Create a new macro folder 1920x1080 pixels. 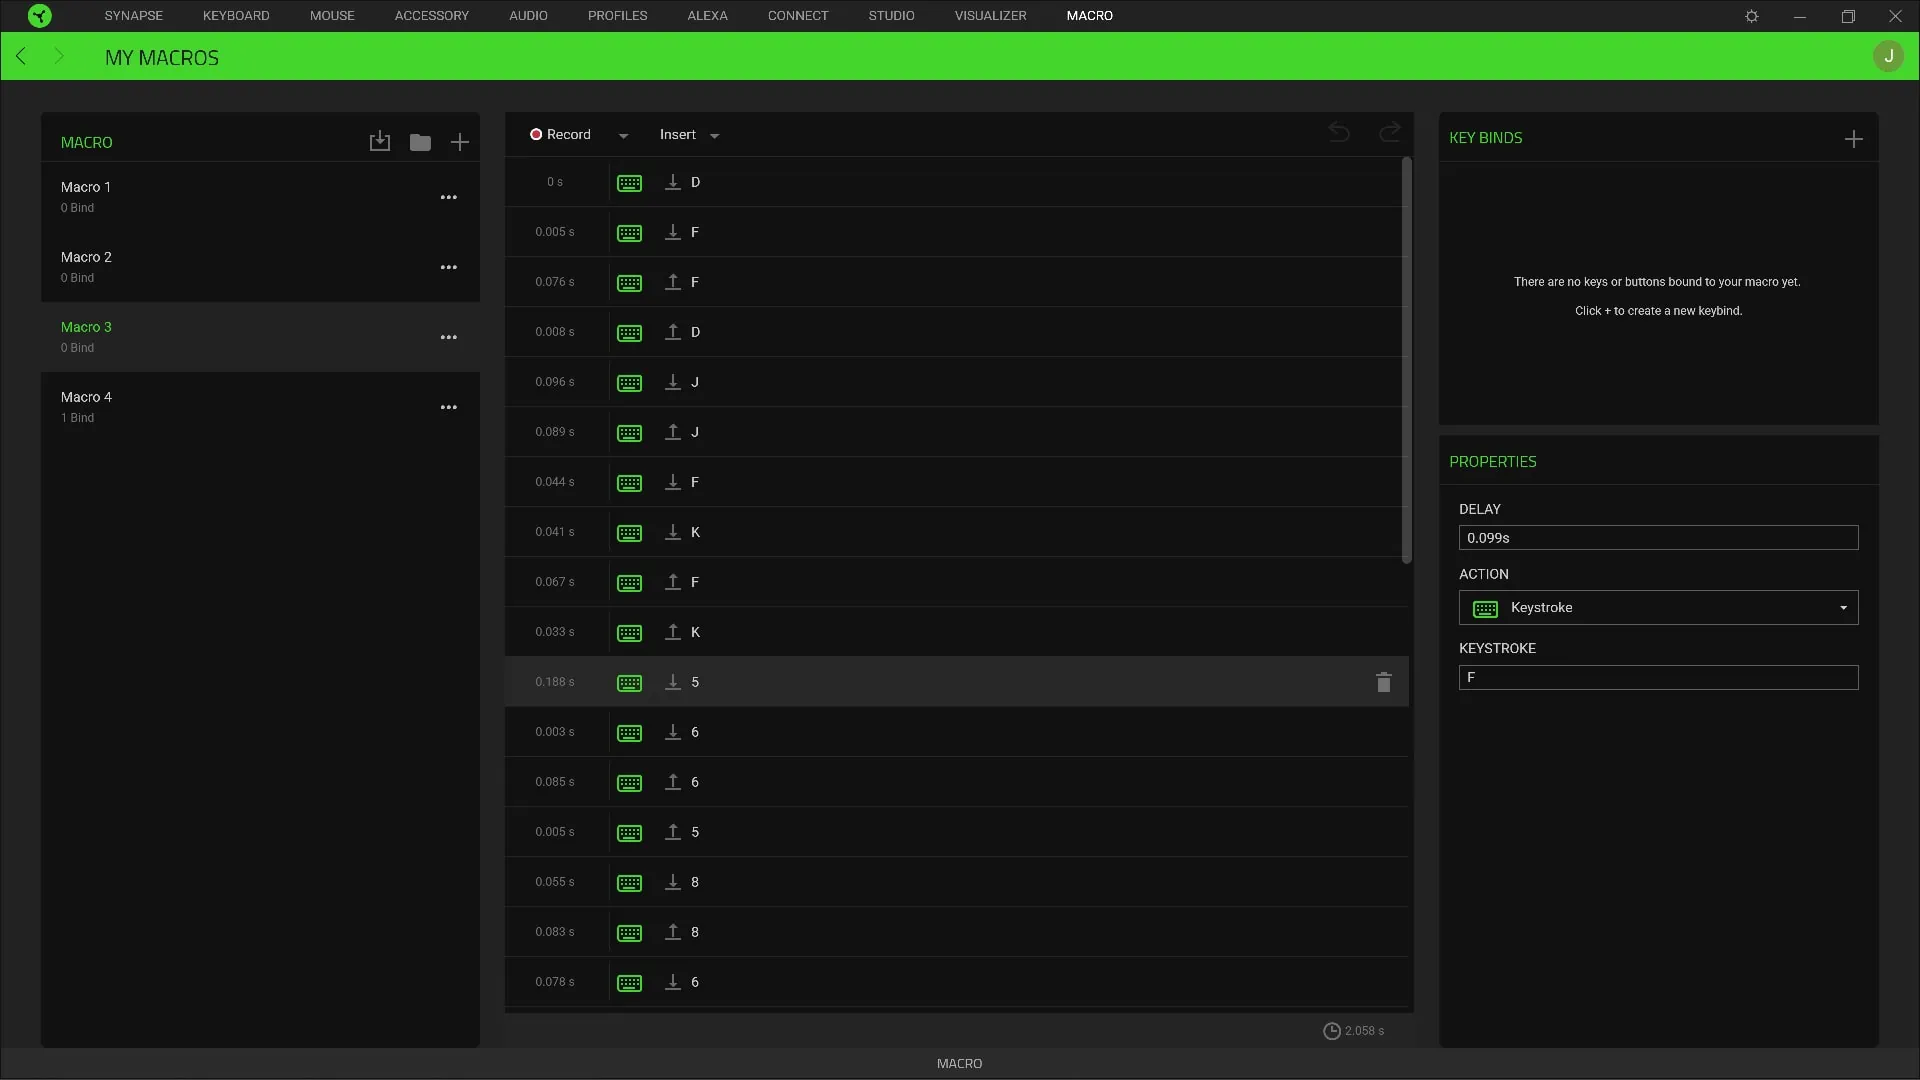pyautogui.click(x=420, y=141)
